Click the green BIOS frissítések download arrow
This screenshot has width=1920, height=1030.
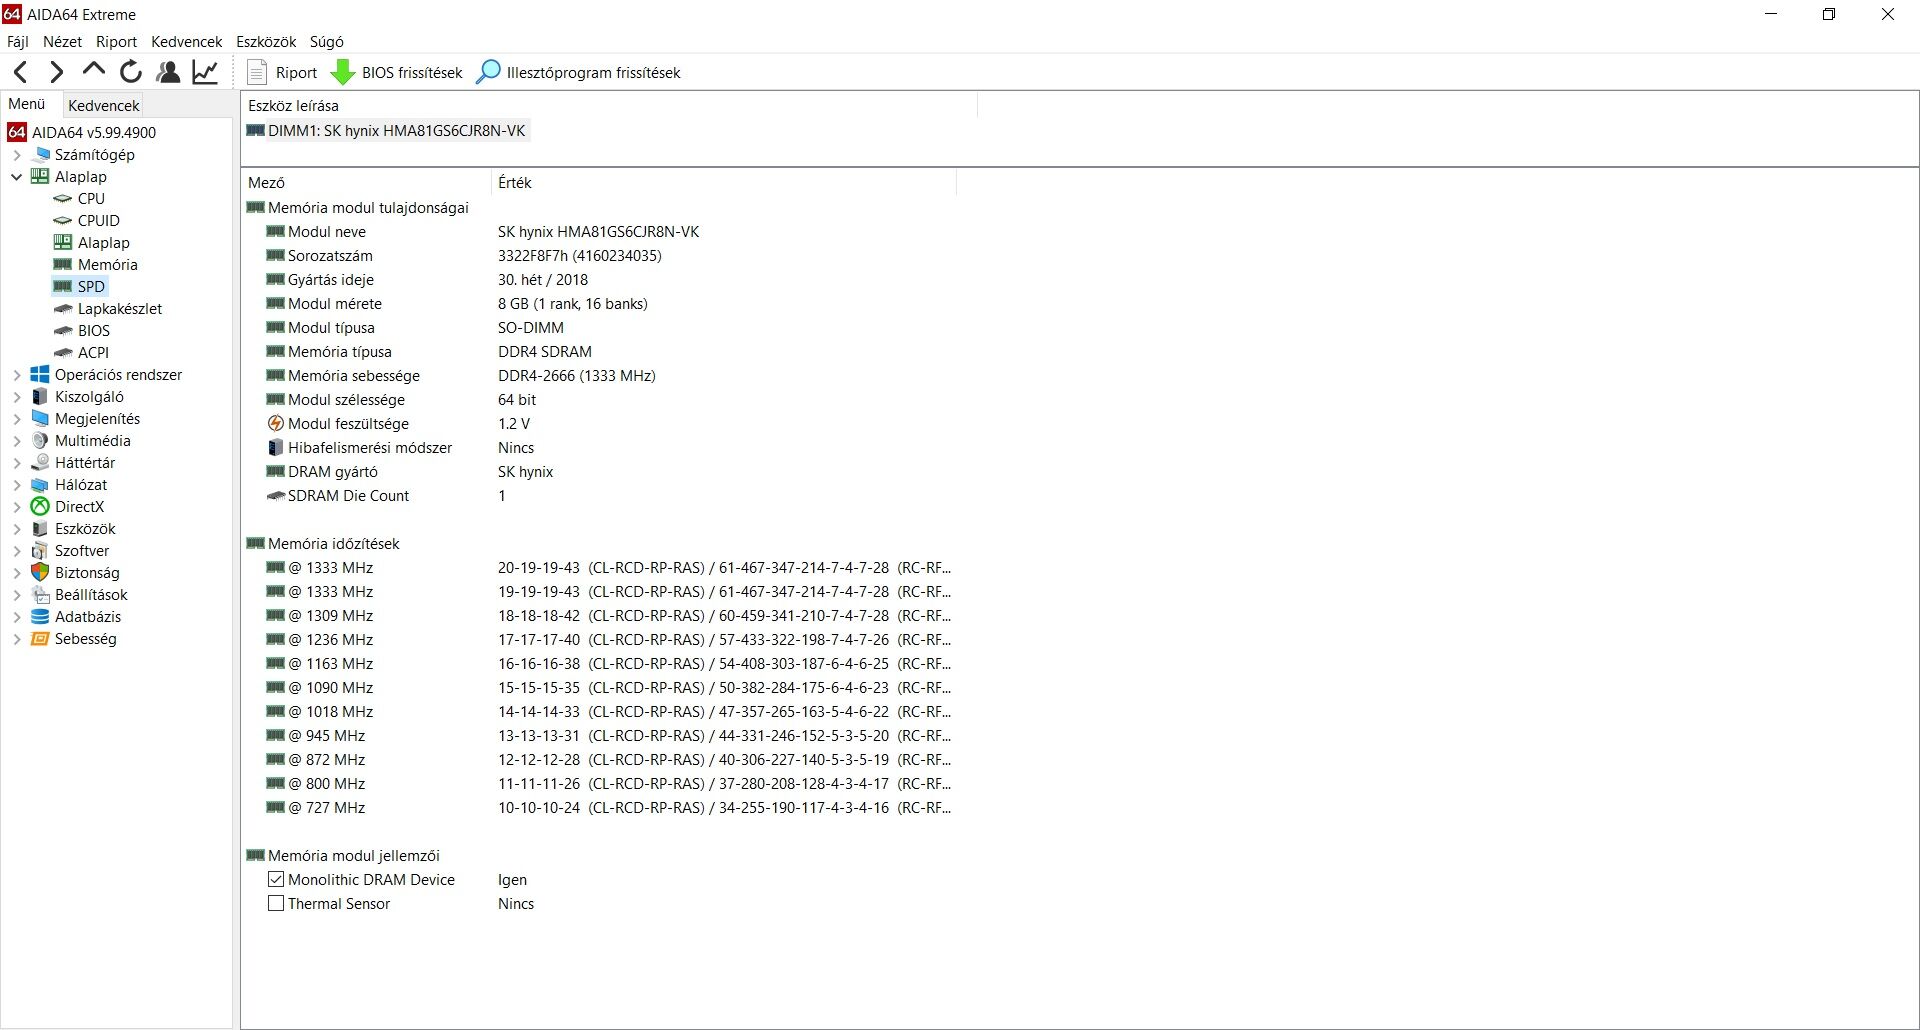343,72
